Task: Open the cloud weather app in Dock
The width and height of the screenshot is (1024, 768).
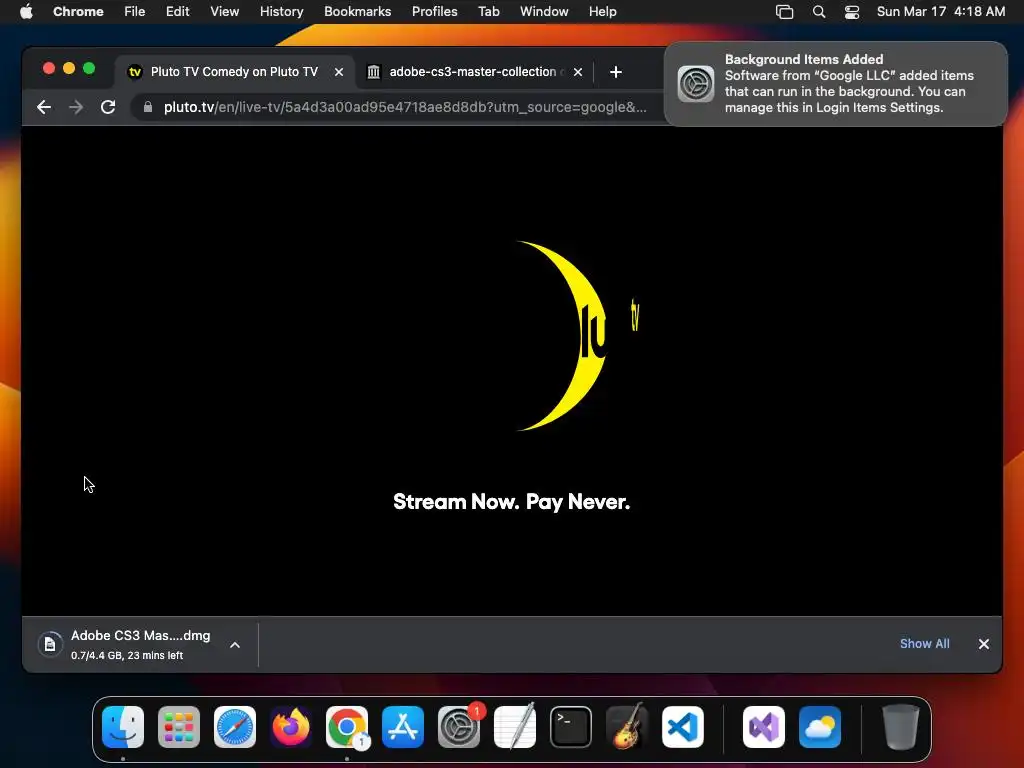Action: pos(820,727)
